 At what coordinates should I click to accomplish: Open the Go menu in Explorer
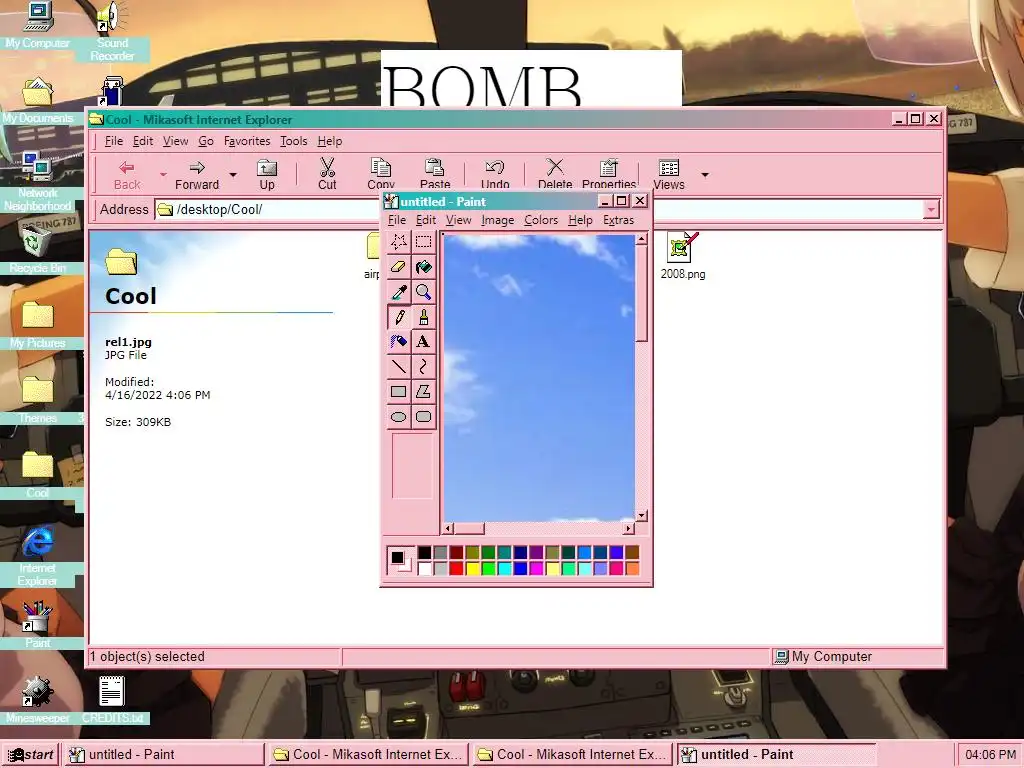tap(206, 141)
